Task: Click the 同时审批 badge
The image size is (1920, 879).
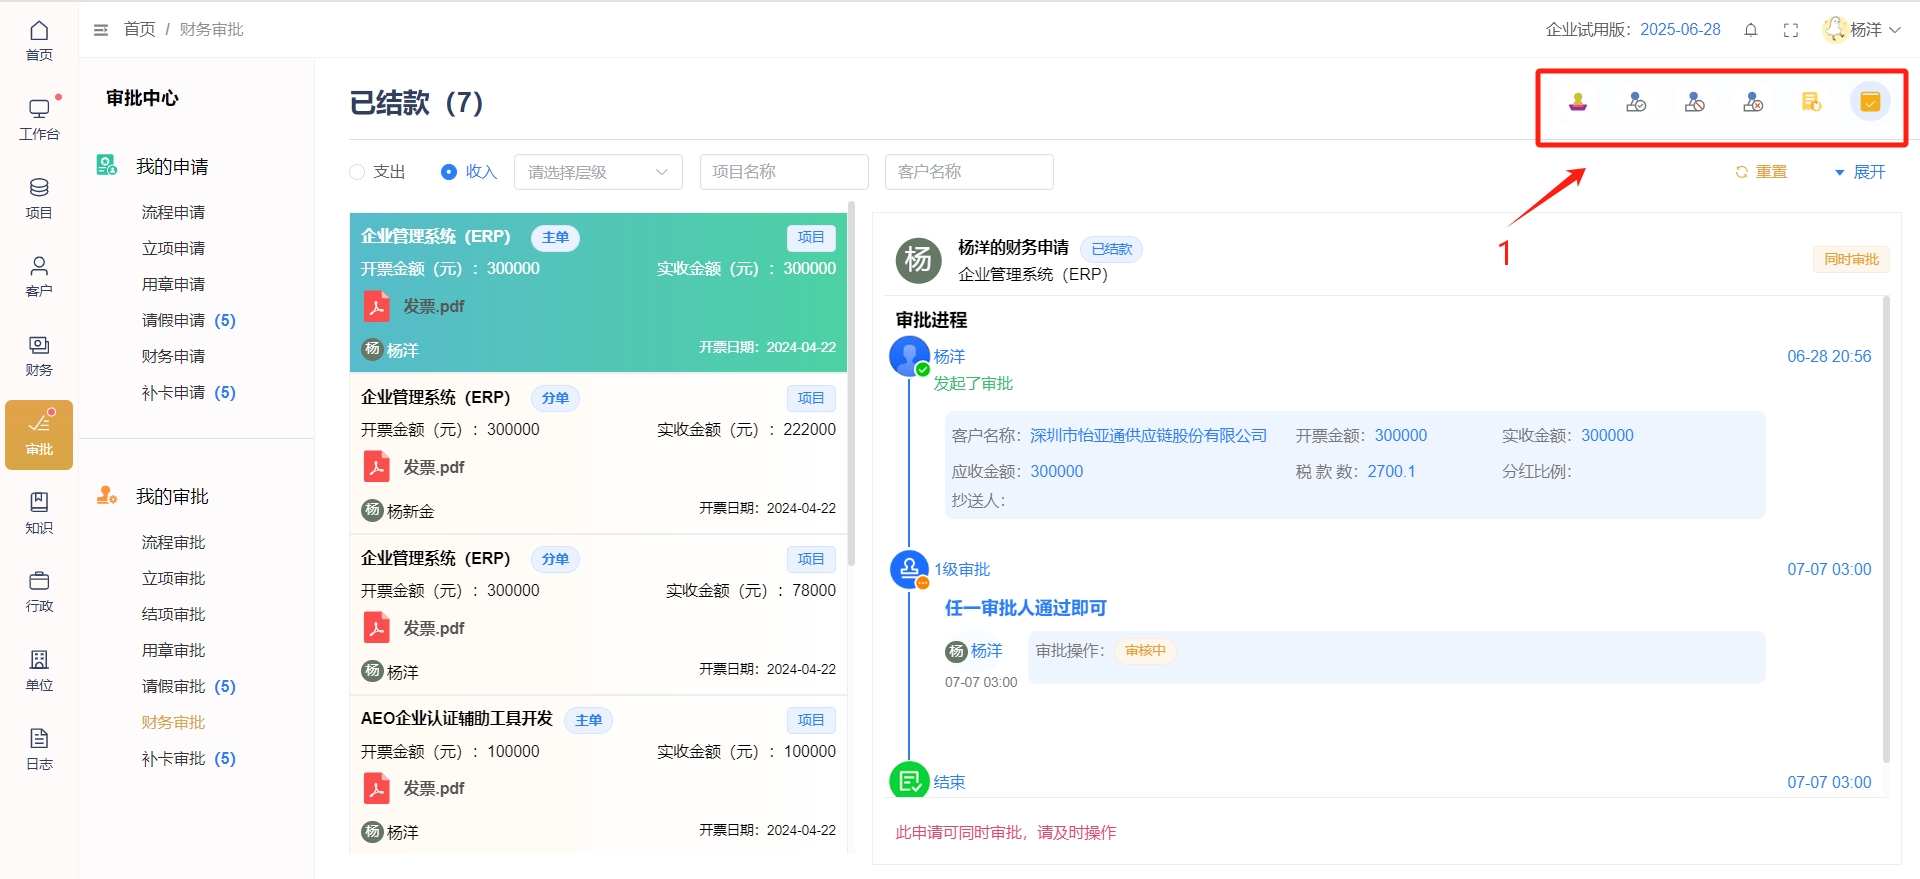Action: point(1851,259)
